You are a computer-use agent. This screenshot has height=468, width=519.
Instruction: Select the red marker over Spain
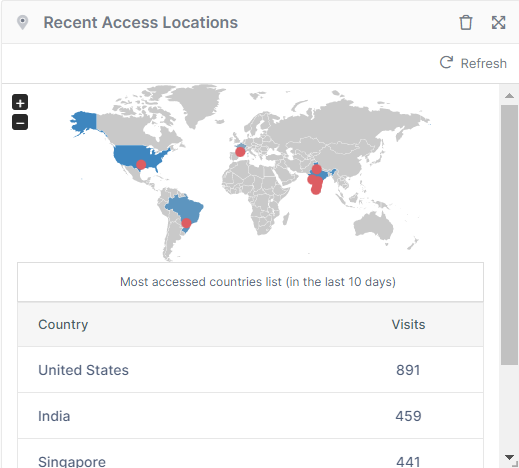point(240,152)
